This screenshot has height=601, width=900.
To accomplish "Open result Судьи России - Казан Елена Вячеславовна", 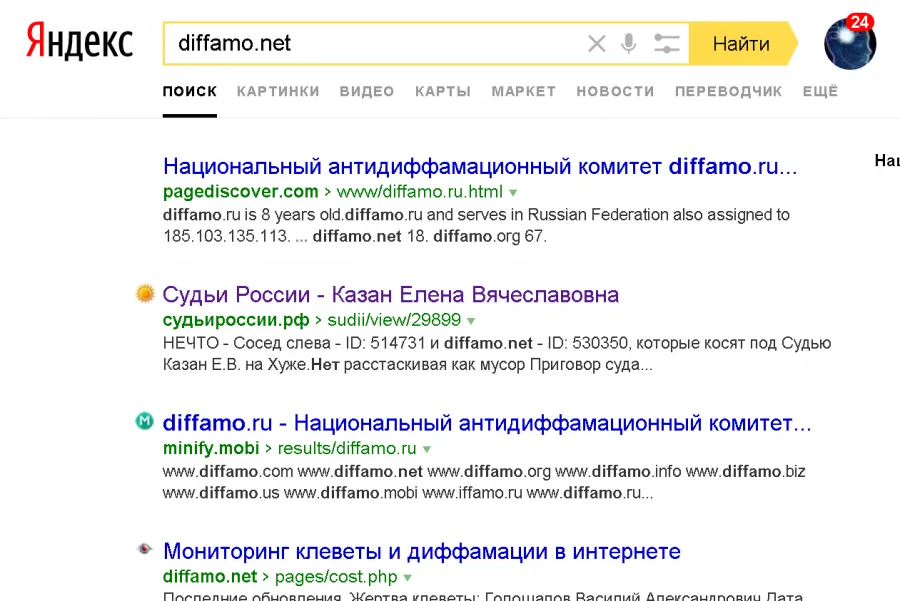I will [x=391, y=294].
